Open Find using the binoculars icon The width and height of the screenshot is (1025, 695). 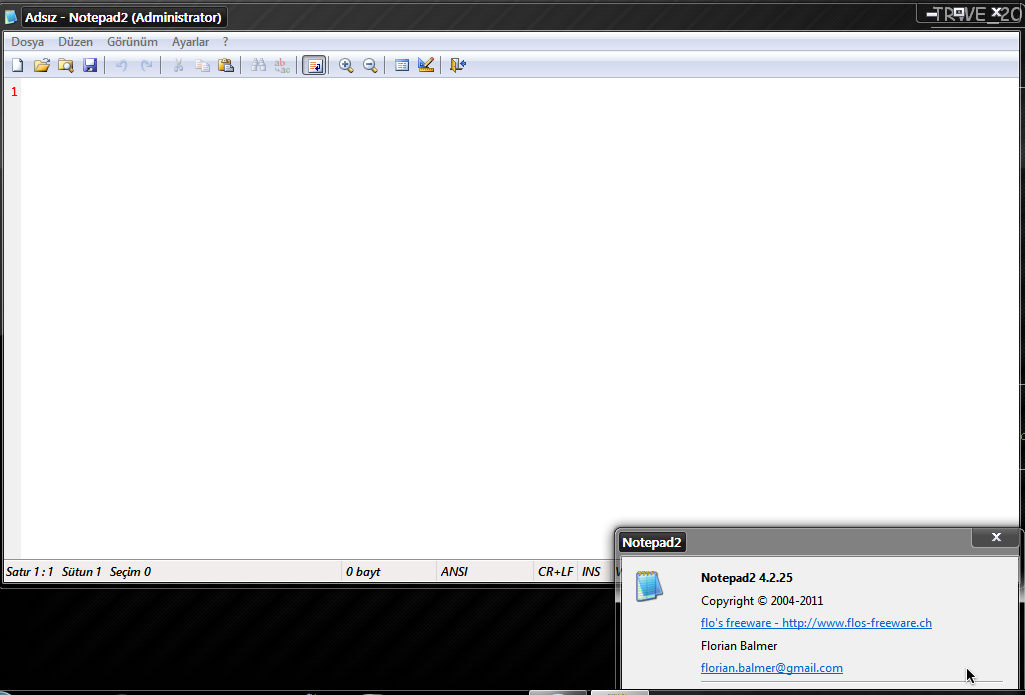tap(258, 65)
